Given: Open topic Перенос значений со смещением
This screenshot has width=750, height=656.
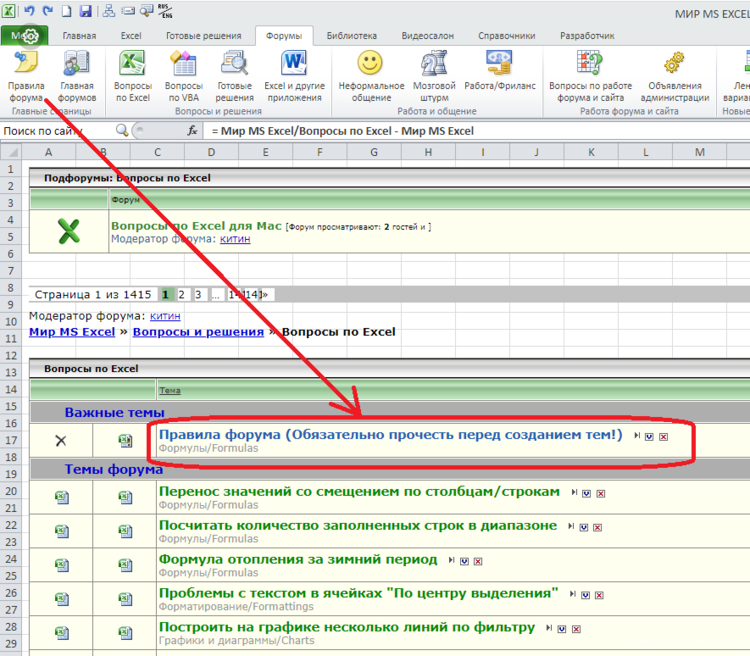Looking at the screenshot, I should tap(359, 491).
